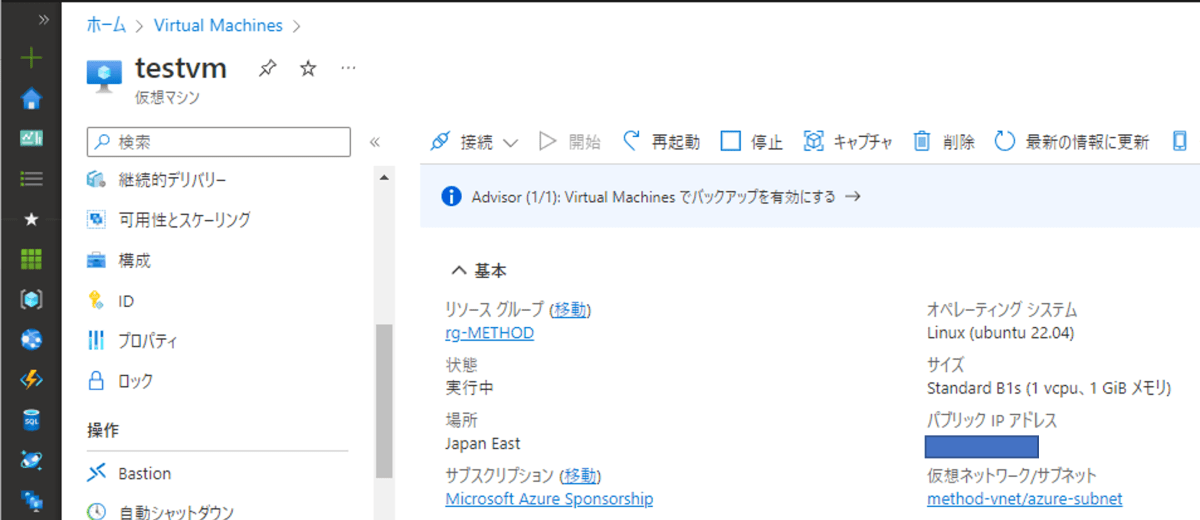Open Microsoft Azure Sponsorship subscription link
The height and width of the screenshot is (520, 1200).
[x=549, y=498]
